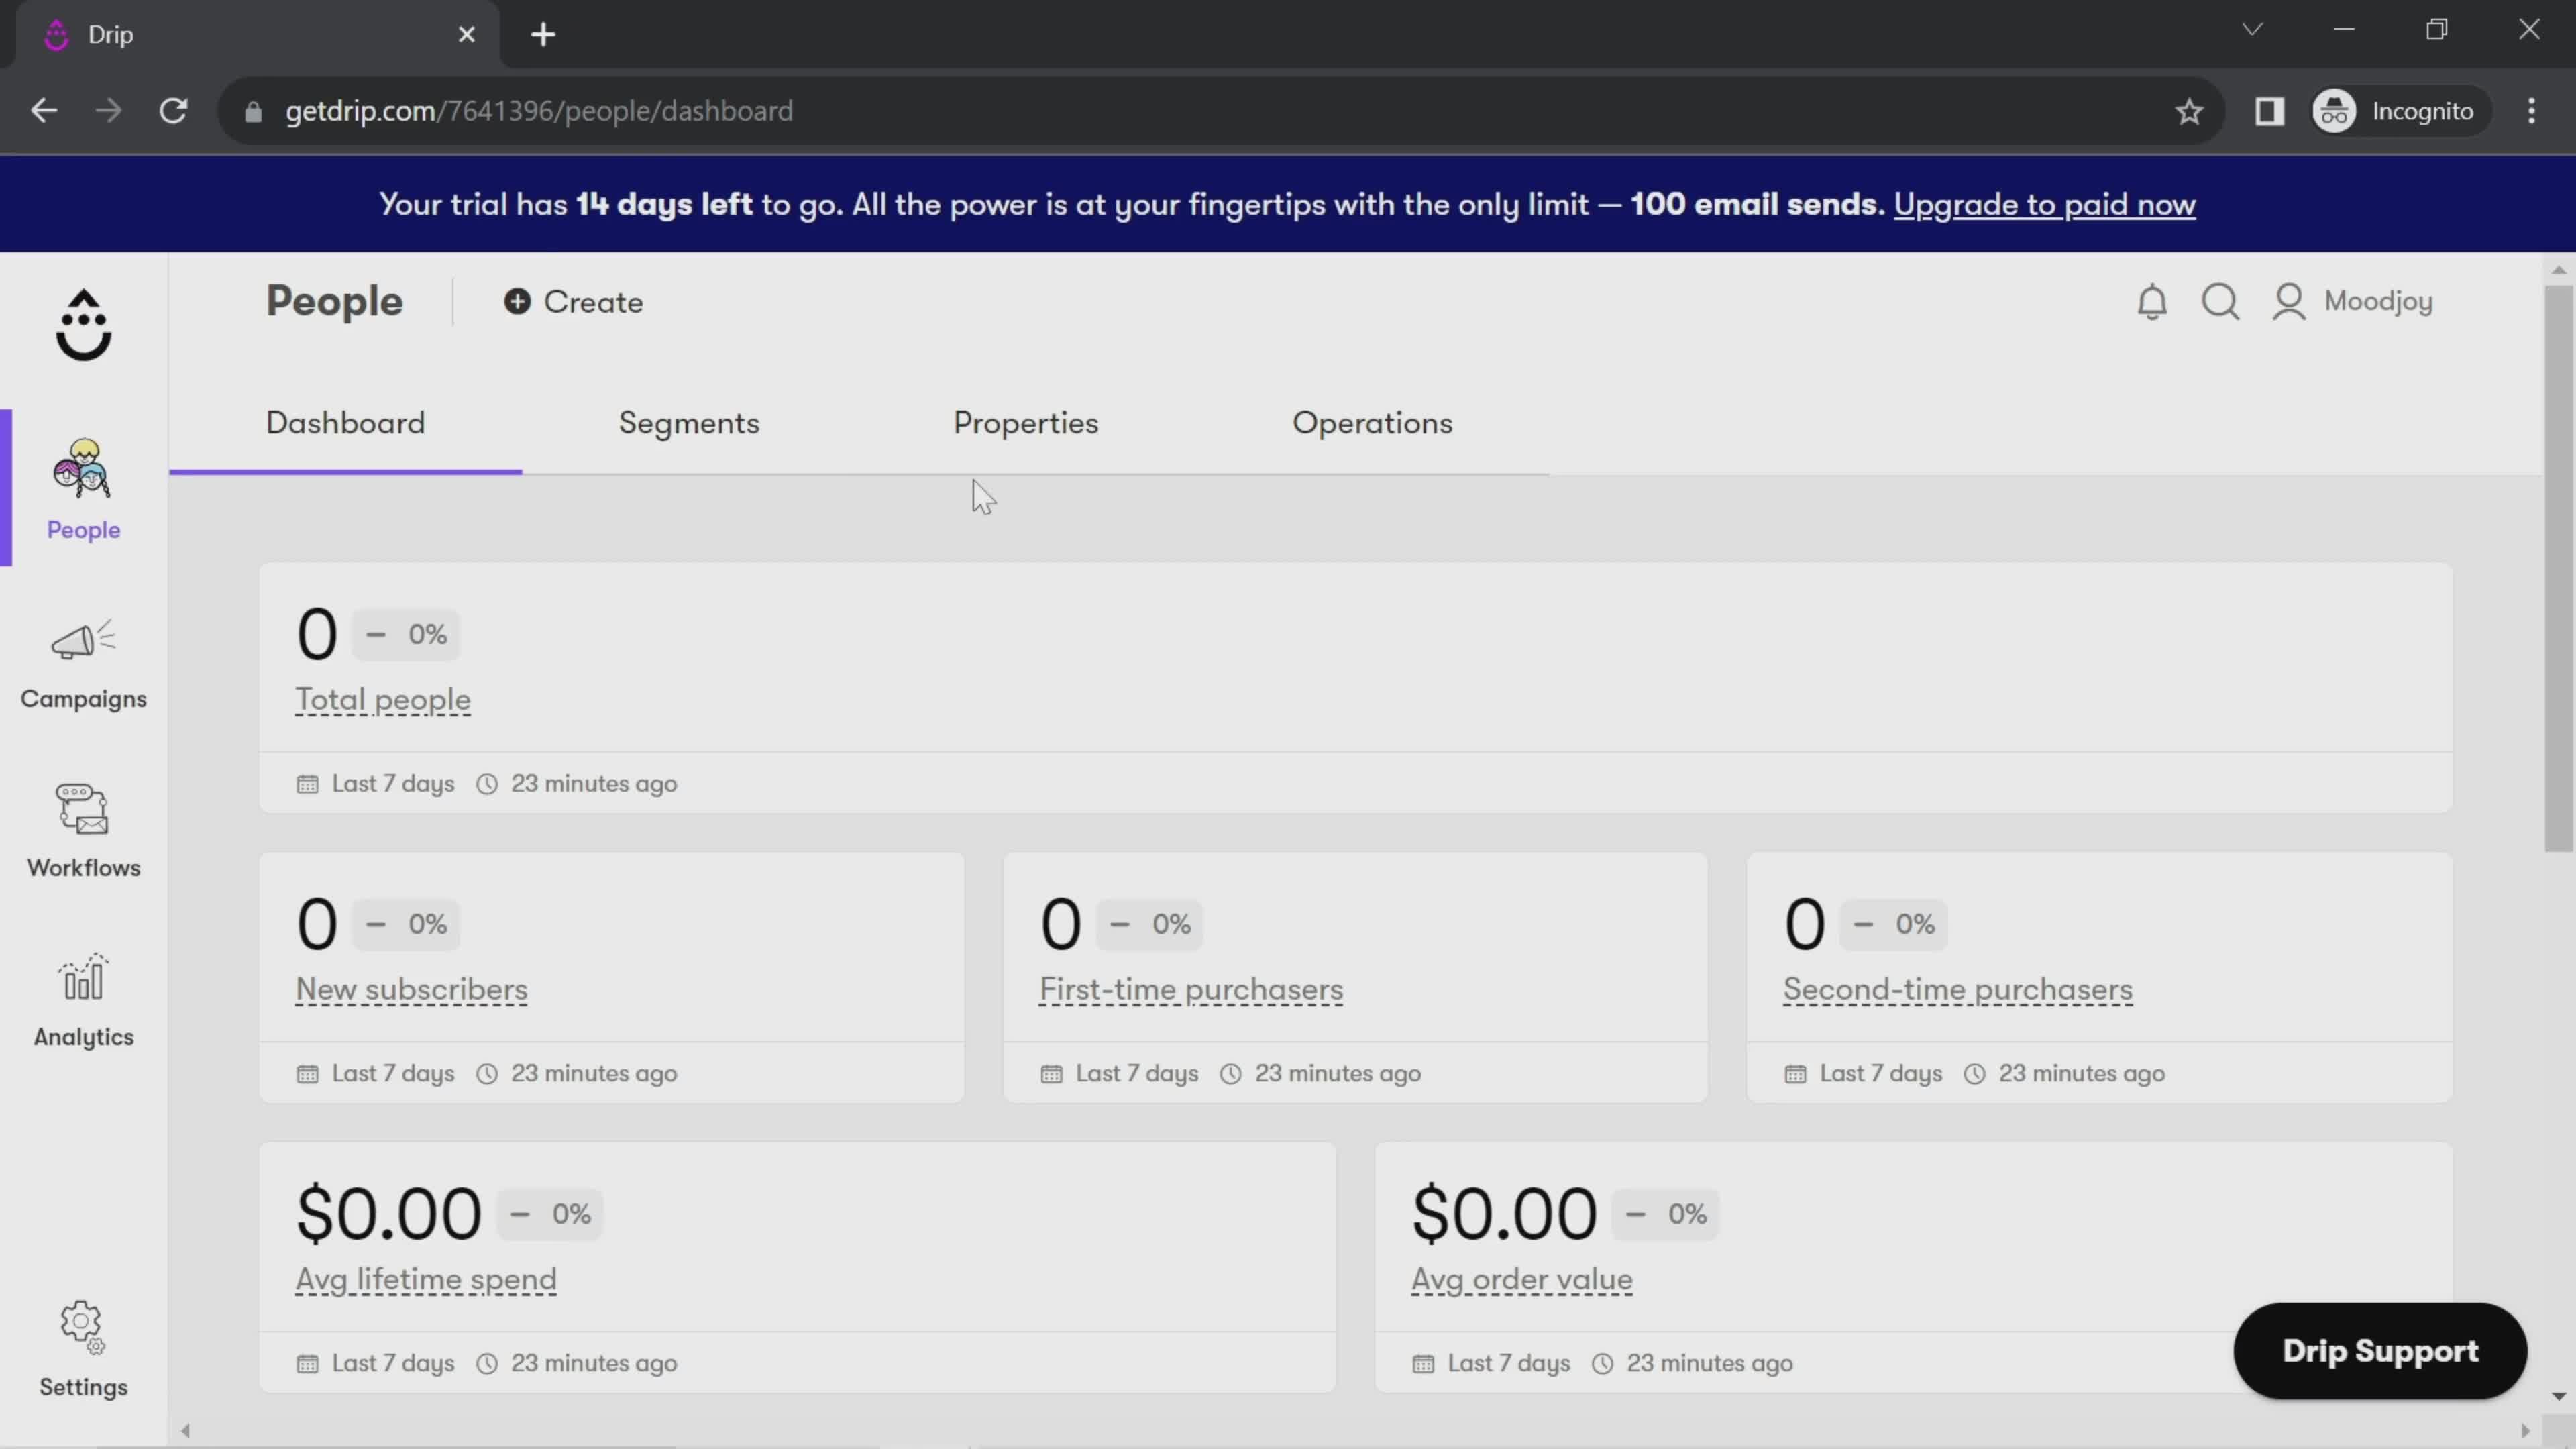
Task: Click 0% badge in Avg order value card
Action: pos(1666,1214)
